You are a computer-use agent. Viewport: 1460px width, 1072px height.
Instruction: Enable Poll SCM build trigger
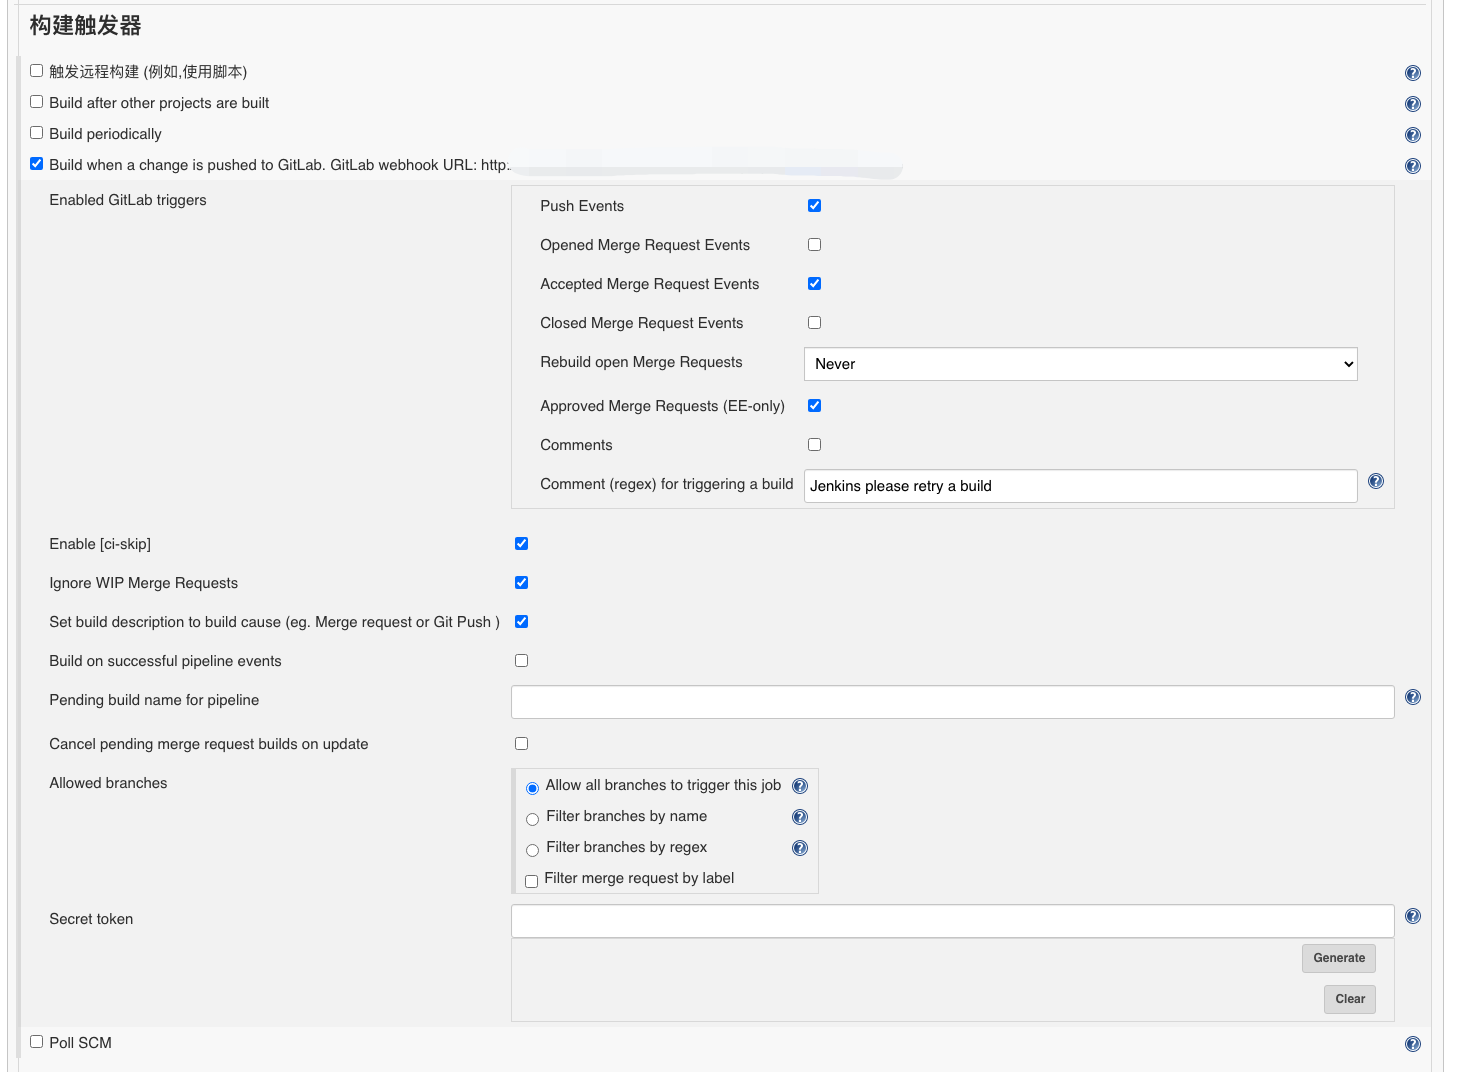point(37,1042)
